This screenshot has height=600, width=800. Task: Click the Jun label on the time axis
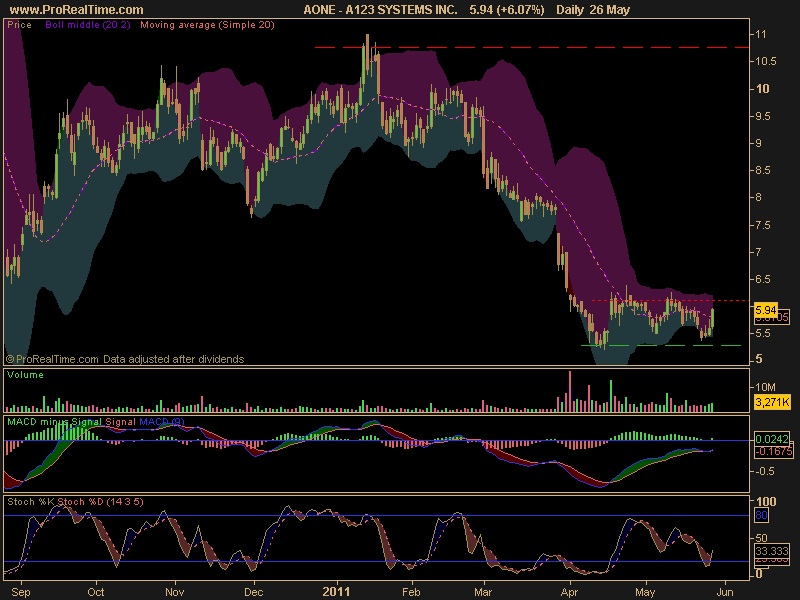click(x=724, y=592)
